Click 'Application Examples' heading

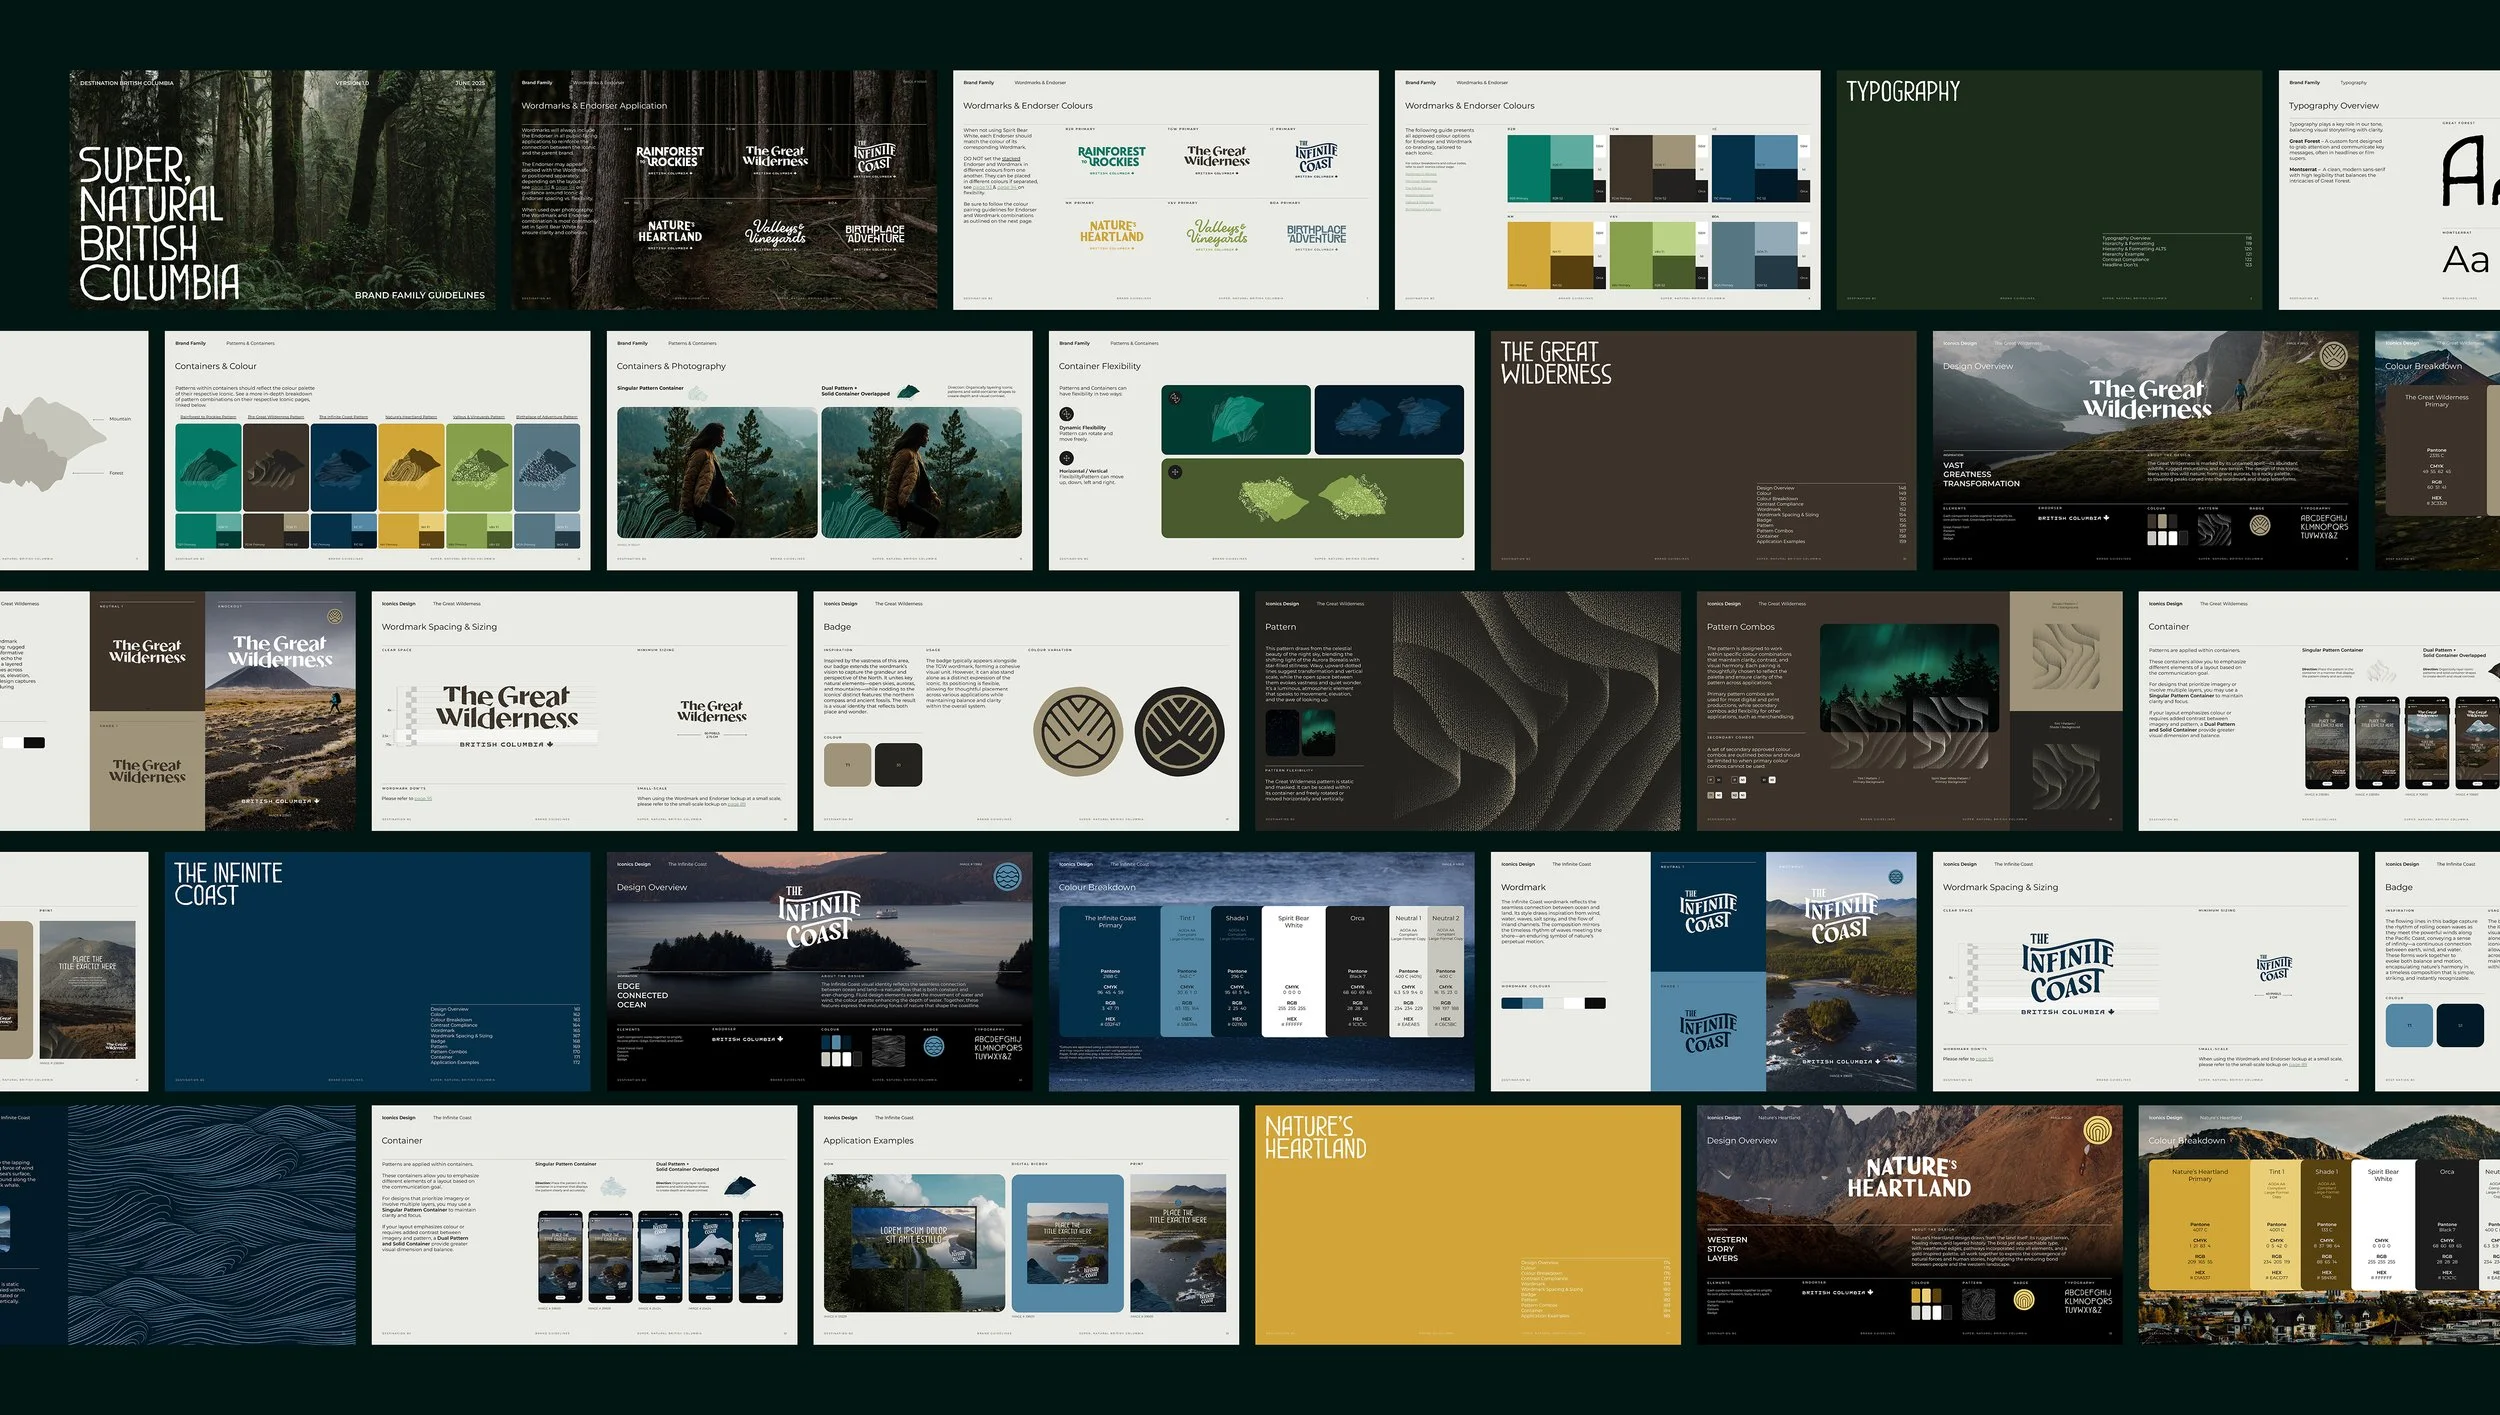pyautogui.click(x=868, y=1140)
